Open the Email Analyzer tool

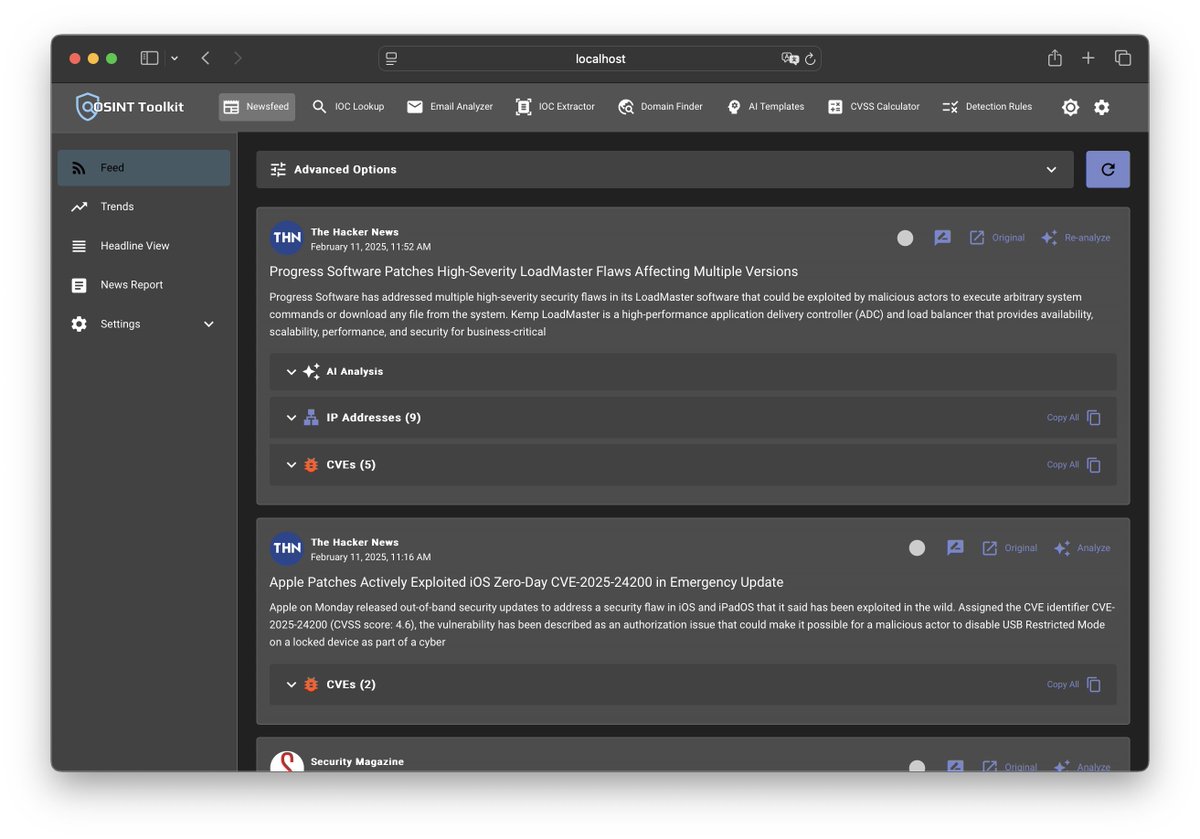tap(449, 106)
